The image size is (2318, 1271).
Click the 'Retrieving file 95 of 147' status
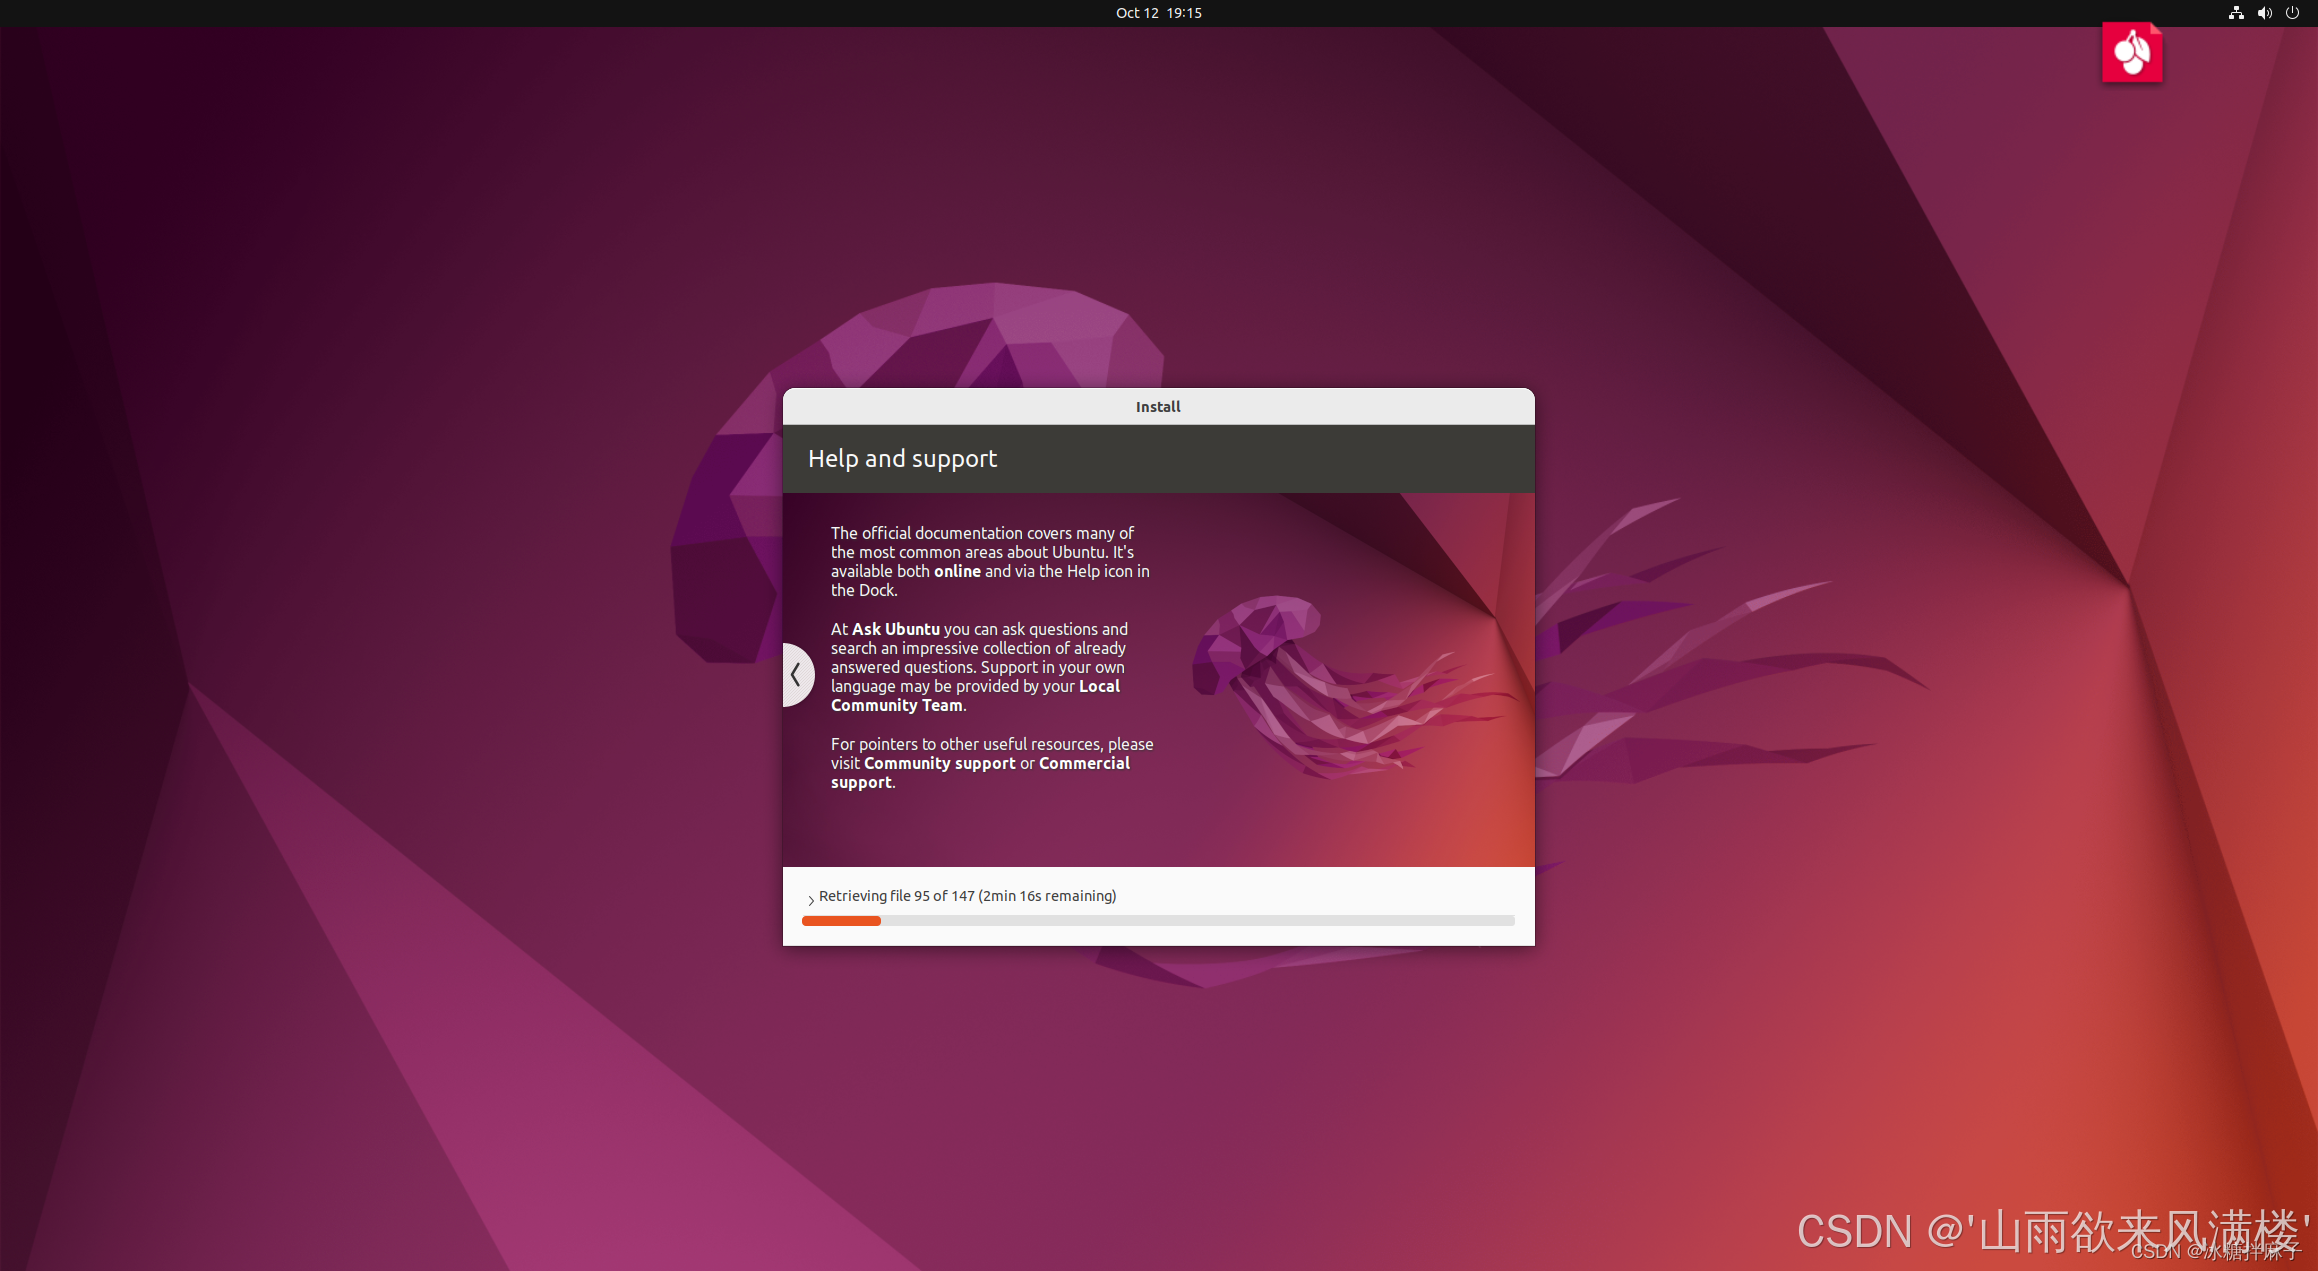pyautogui.click(x=967, y=896)
